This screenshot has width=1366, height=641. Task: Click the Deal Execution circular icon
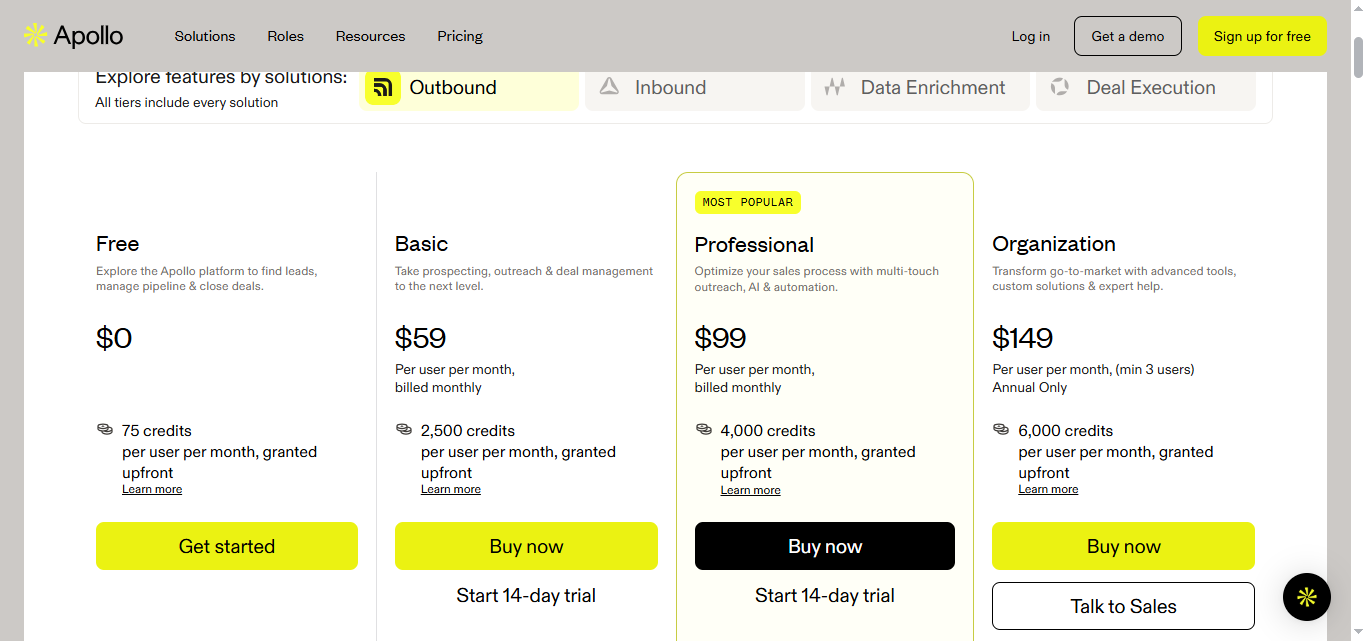[x=1059, y=87]
